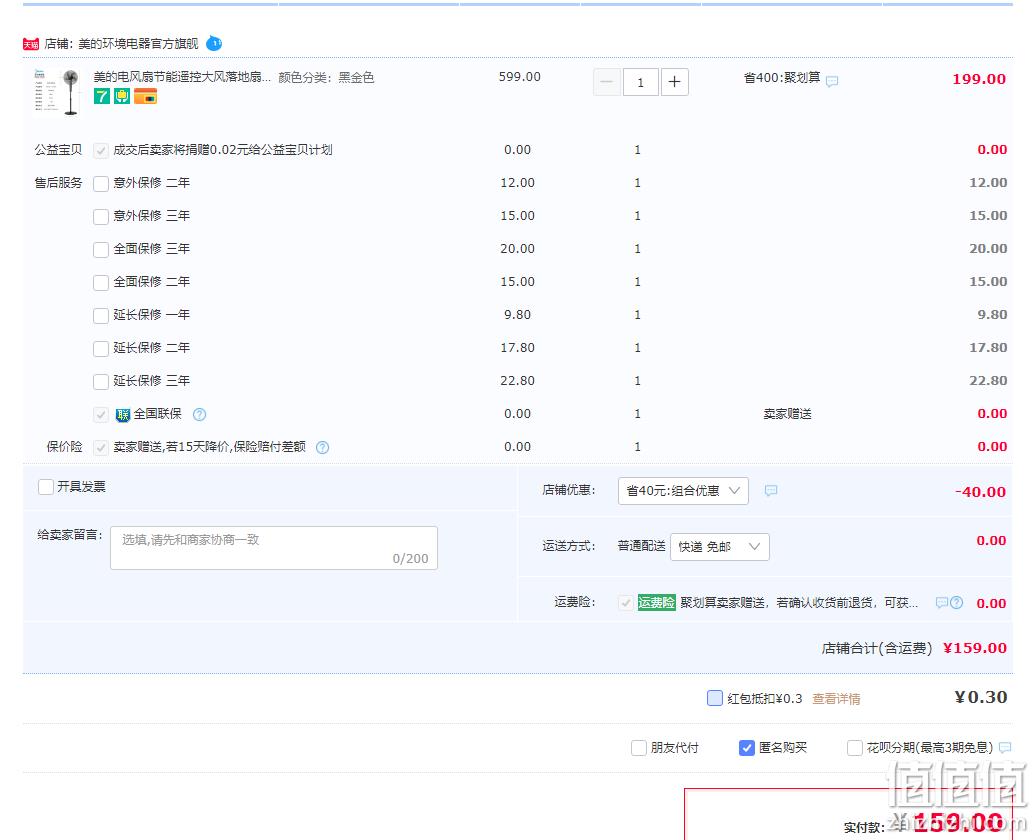Open the 快递 免邮 shipping dropdown
The width and height of the screenshot is (1036, 840).
[x=720, y=547]
